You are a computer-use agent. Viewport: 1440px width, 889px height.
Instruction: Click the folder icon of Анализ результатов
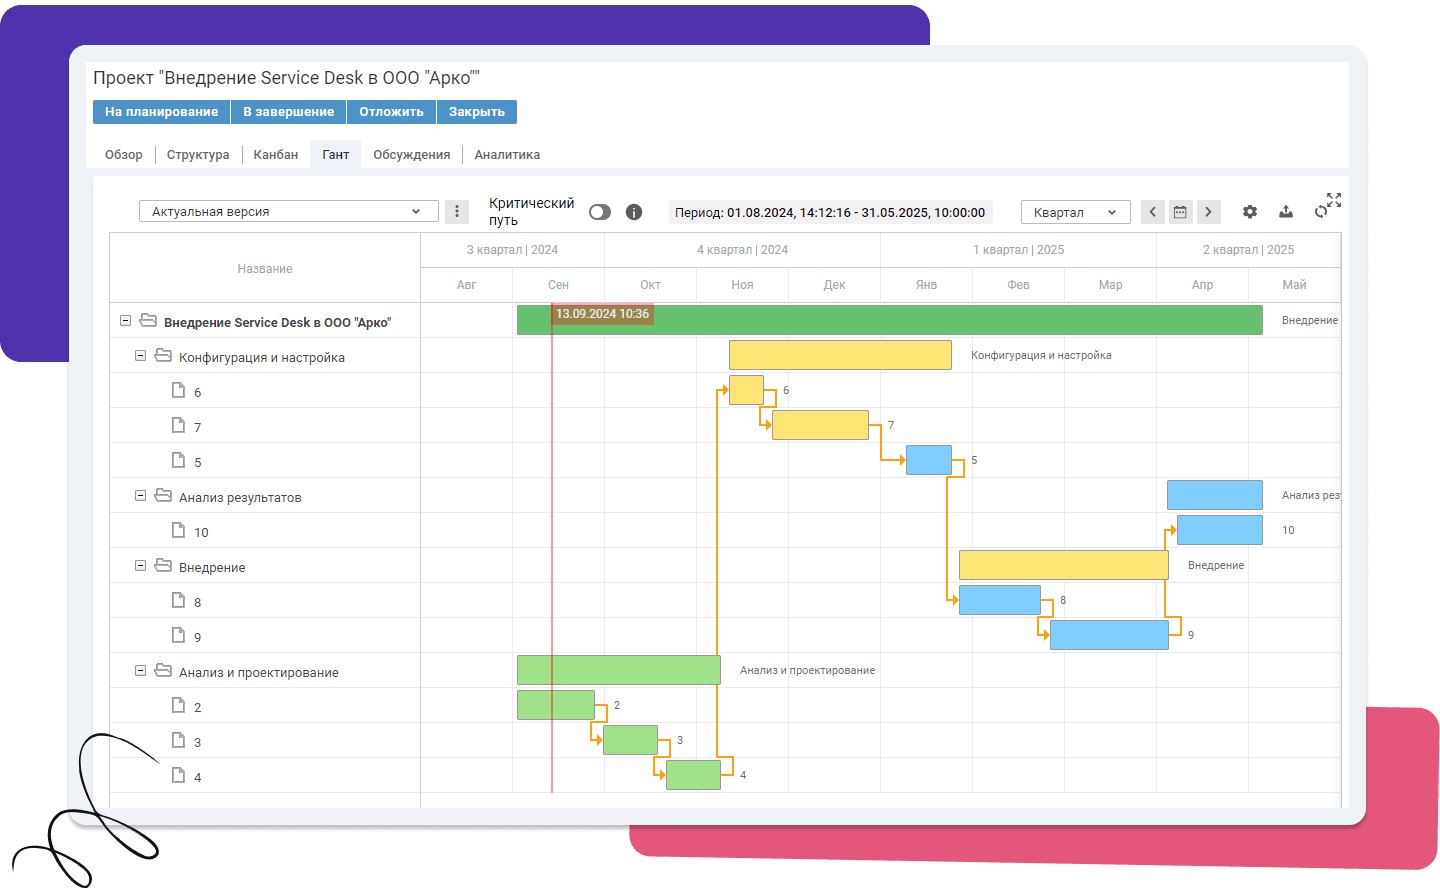163,496
